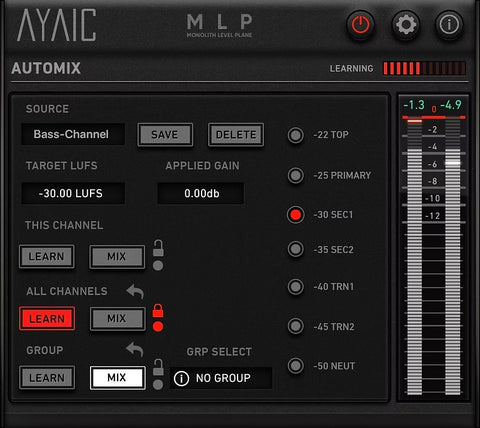Toggle the red lock for ALL CHANNELS

tap(158, 311)
